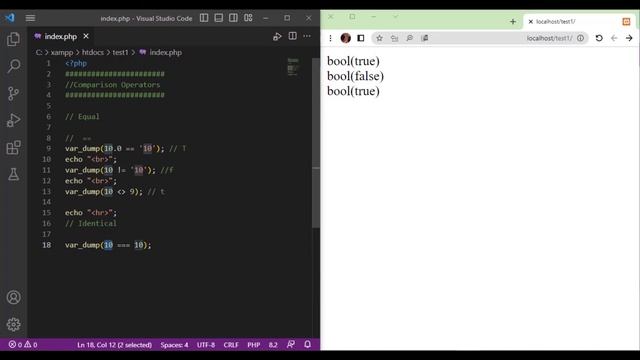Select PHP version 8.2 in status bar
640x360 pixels.
coord(273,345)
